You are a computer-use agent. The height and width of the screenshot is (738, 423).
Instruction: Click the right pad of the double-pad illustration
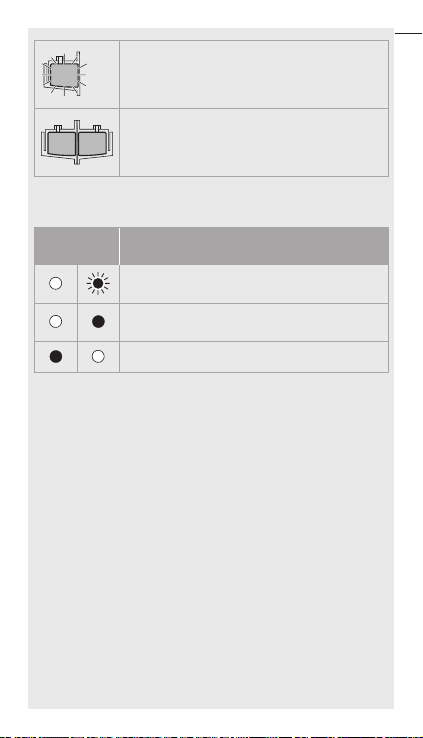point(92,144)
